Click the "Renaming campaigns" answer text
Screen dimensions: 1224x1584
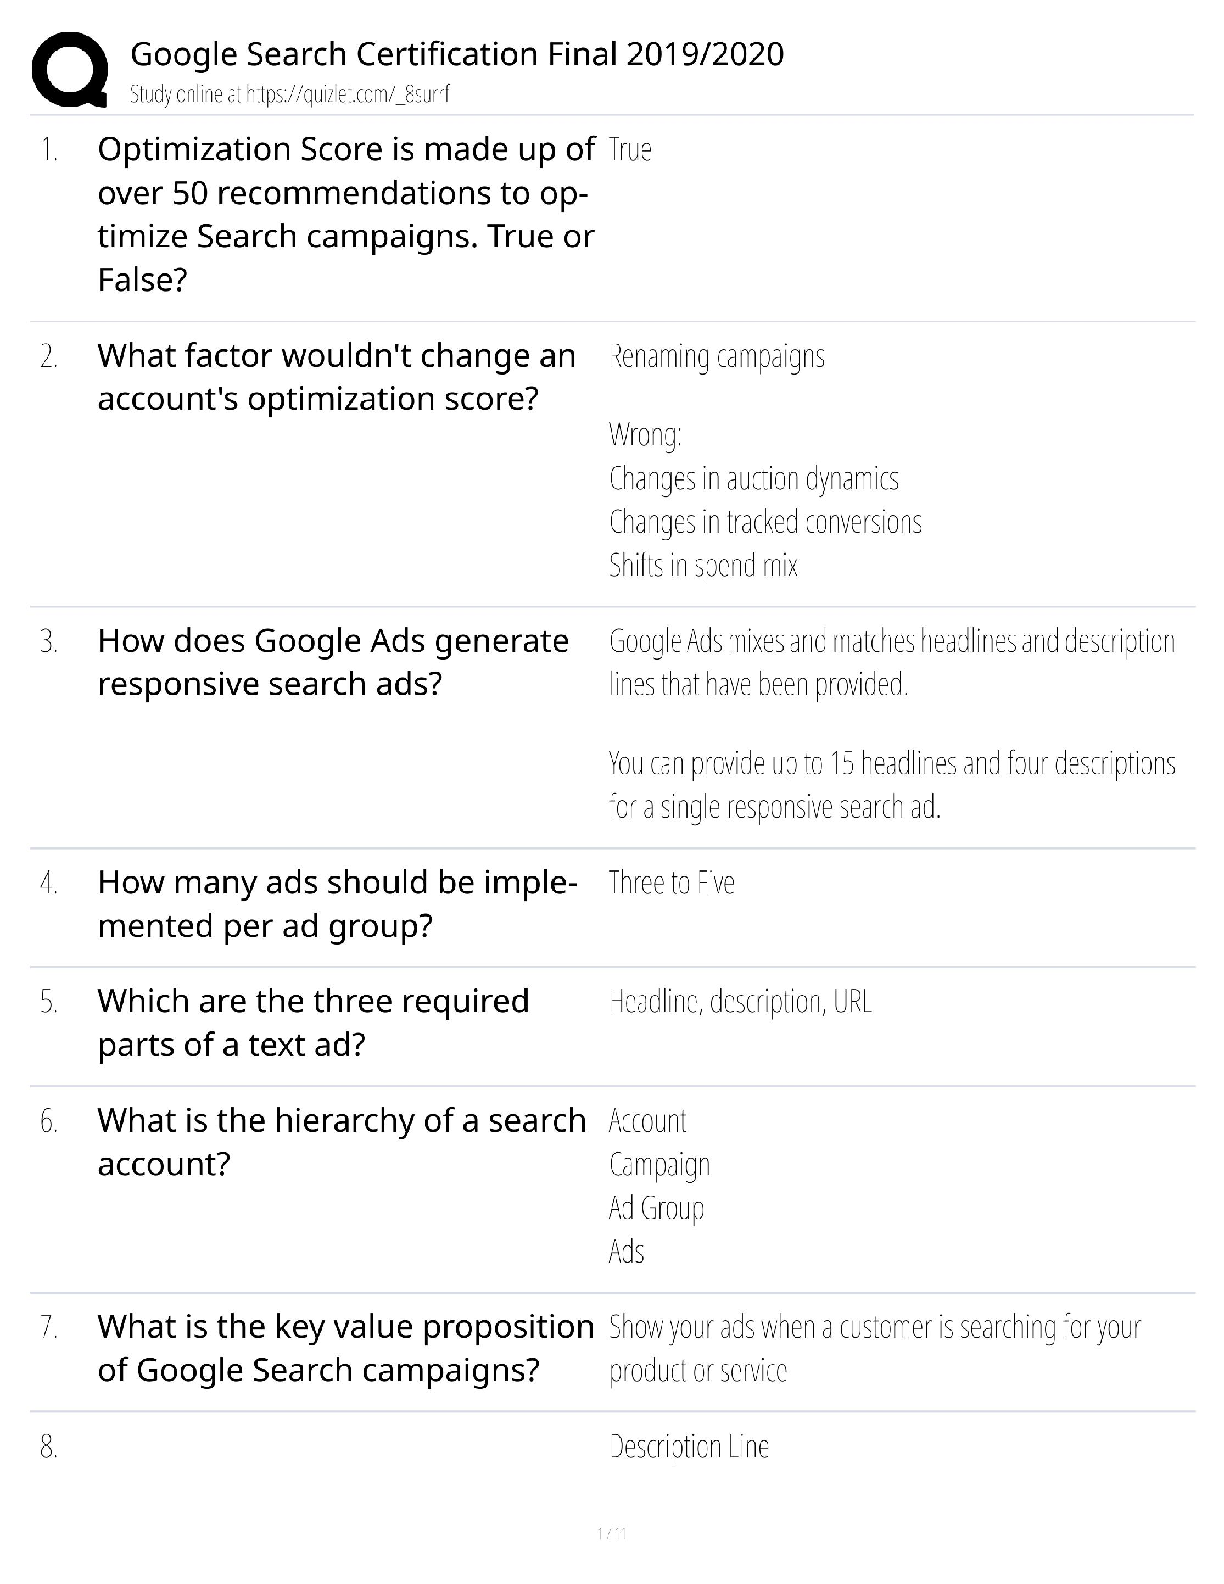point(717,357)
